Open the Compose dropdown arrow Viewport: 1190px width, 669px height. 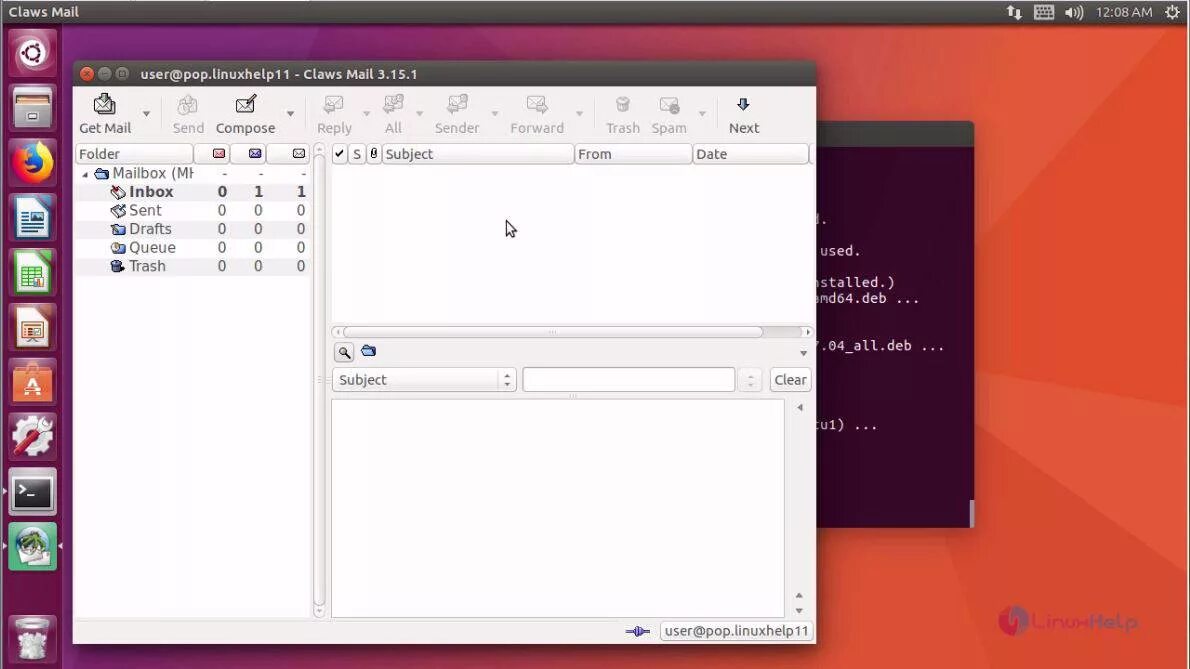click(291, 114)
